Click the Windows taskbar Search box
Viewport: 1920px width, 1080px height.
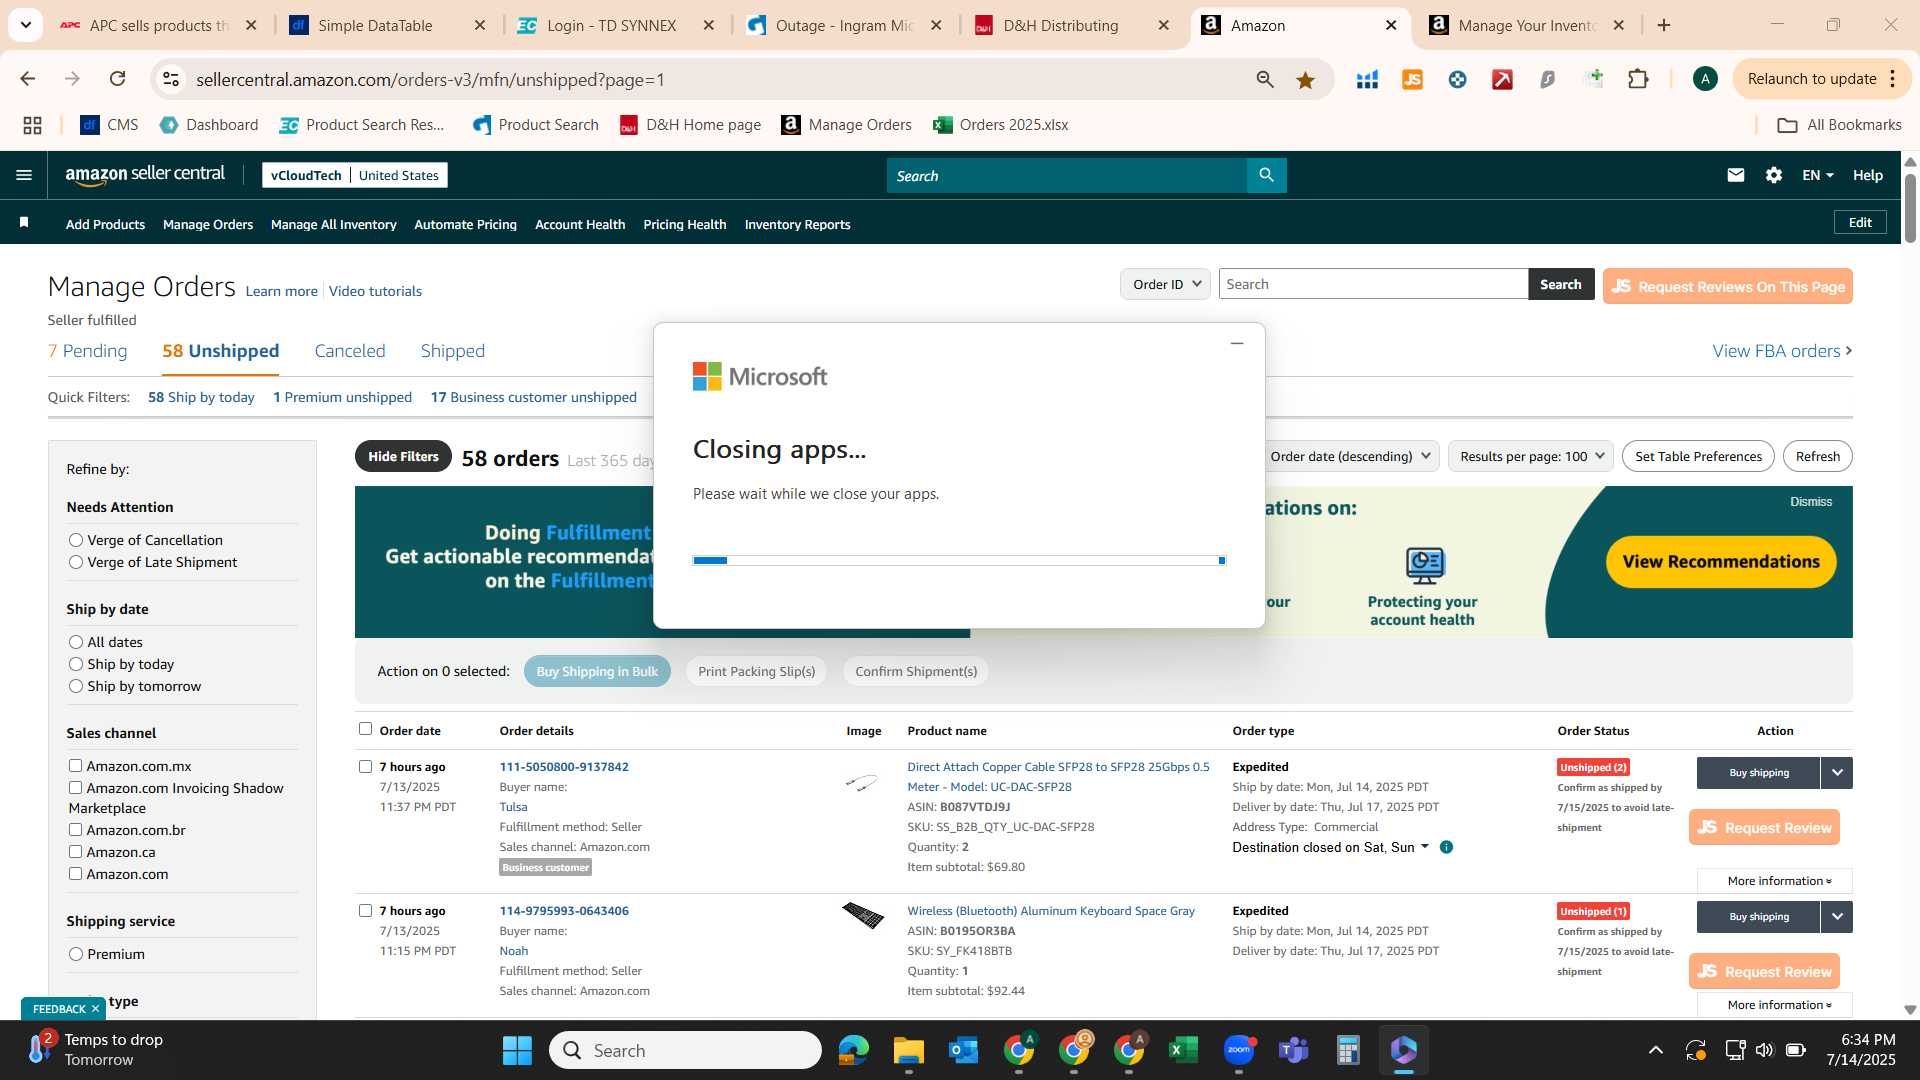pyautogui.click(x=685, y=1050)
